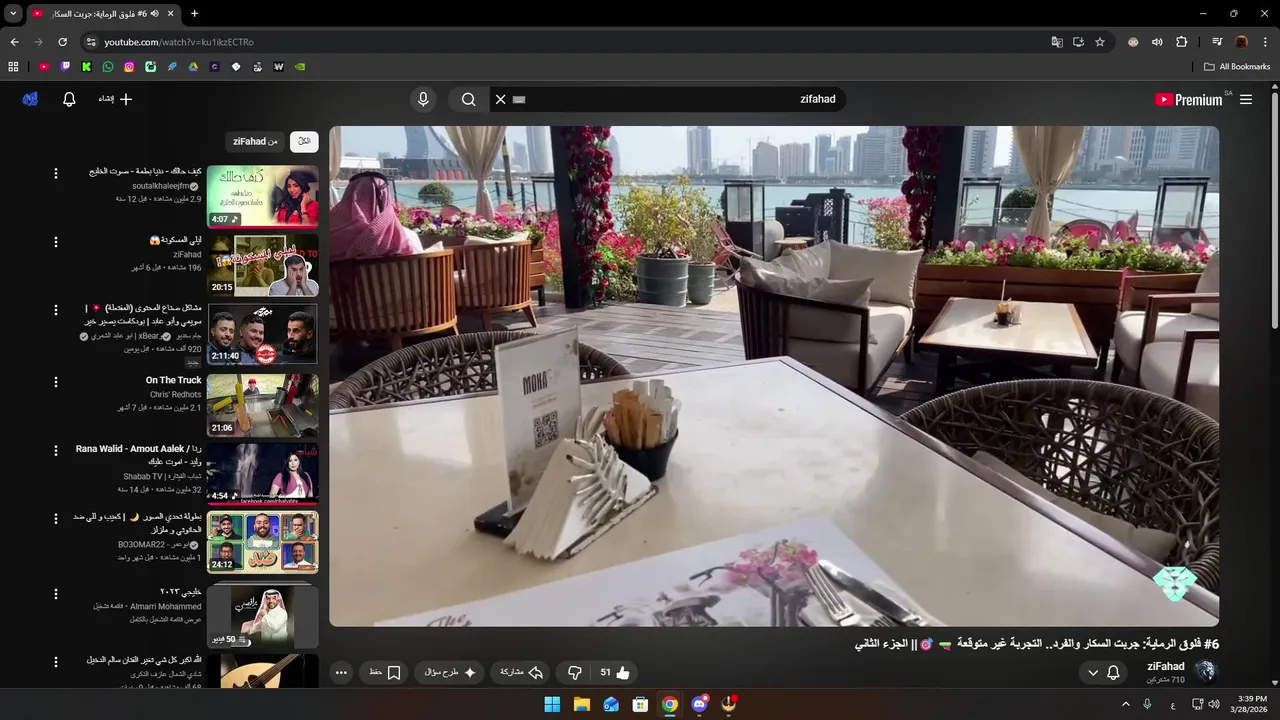
Task: Click the youtube.com address bar URL
Action: tap(179, 42)
